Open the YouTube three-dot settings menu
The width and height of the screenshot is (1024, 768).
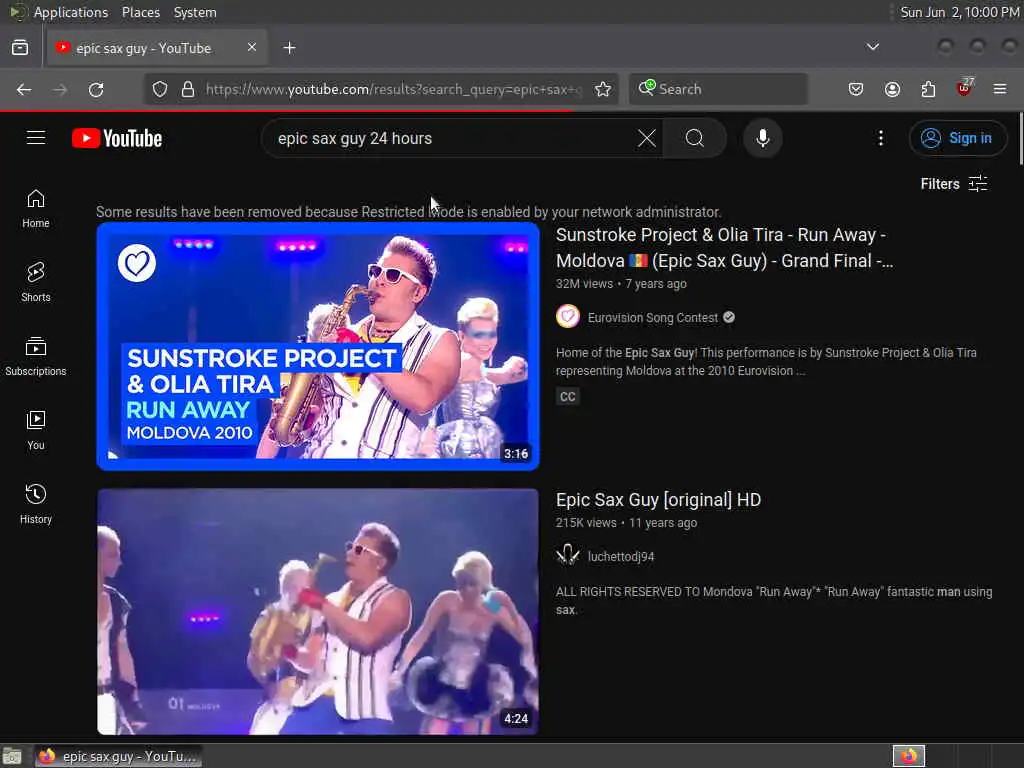(x=880, y=138)
